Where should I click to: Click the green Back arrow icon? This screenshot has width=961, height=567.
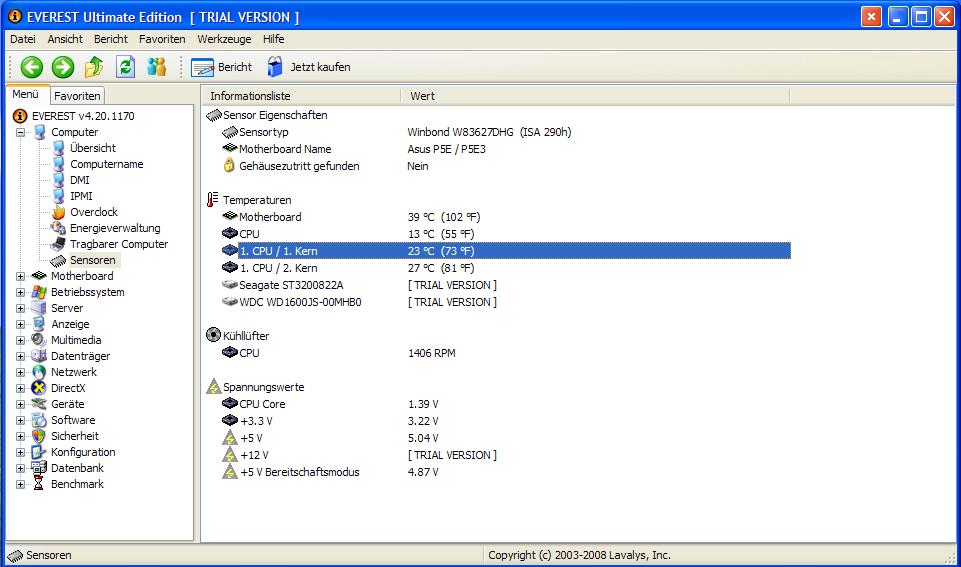click(x=32, y=67)
